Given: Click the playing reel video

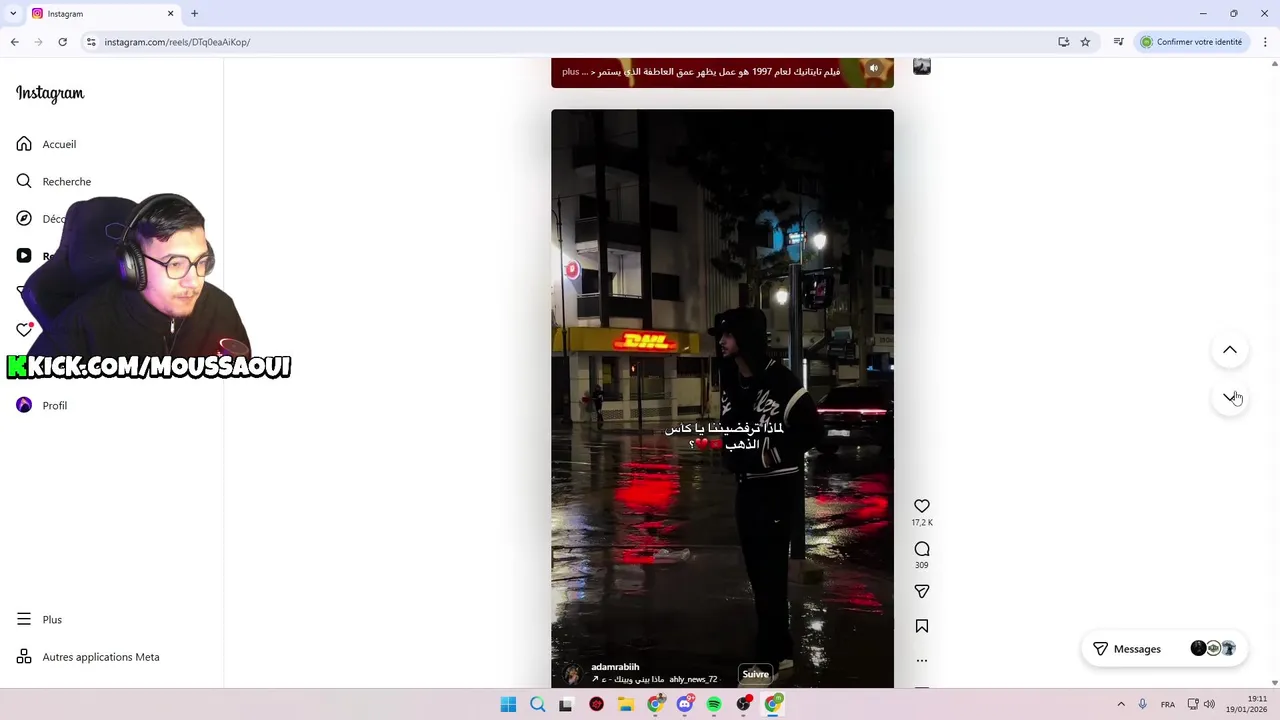Looking at the screenshot, I should [x=722, y=398].
